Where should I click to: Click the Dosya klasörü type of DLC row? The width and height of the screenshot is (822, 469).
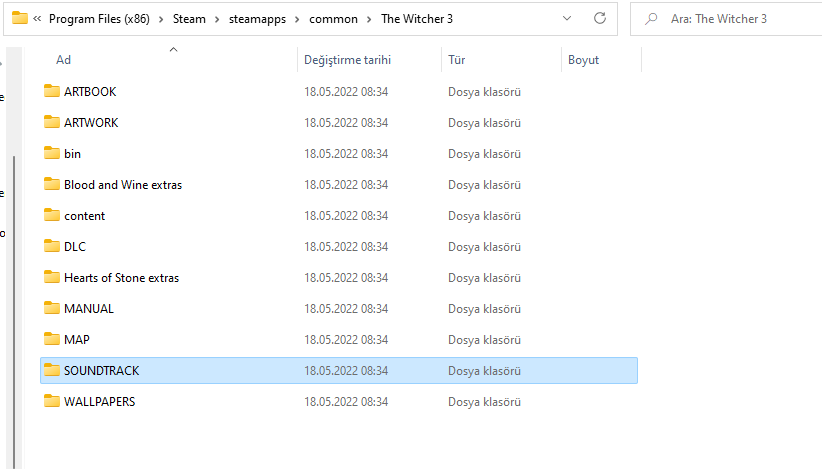(x=484, y=246)
